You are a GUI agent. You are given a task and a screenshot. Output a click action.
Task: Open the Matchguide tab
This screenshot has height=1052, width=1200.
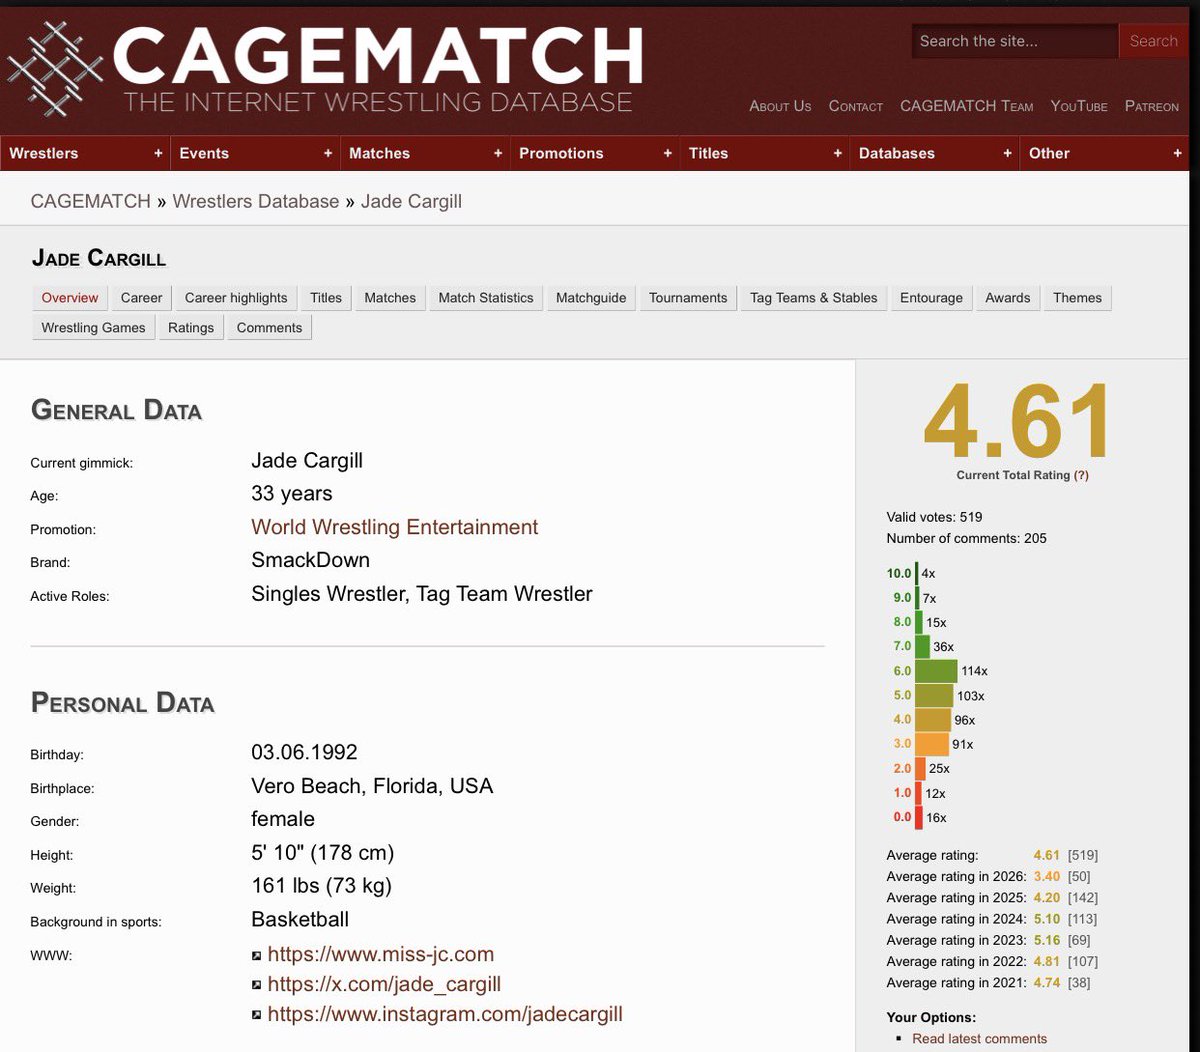[591, 298]
